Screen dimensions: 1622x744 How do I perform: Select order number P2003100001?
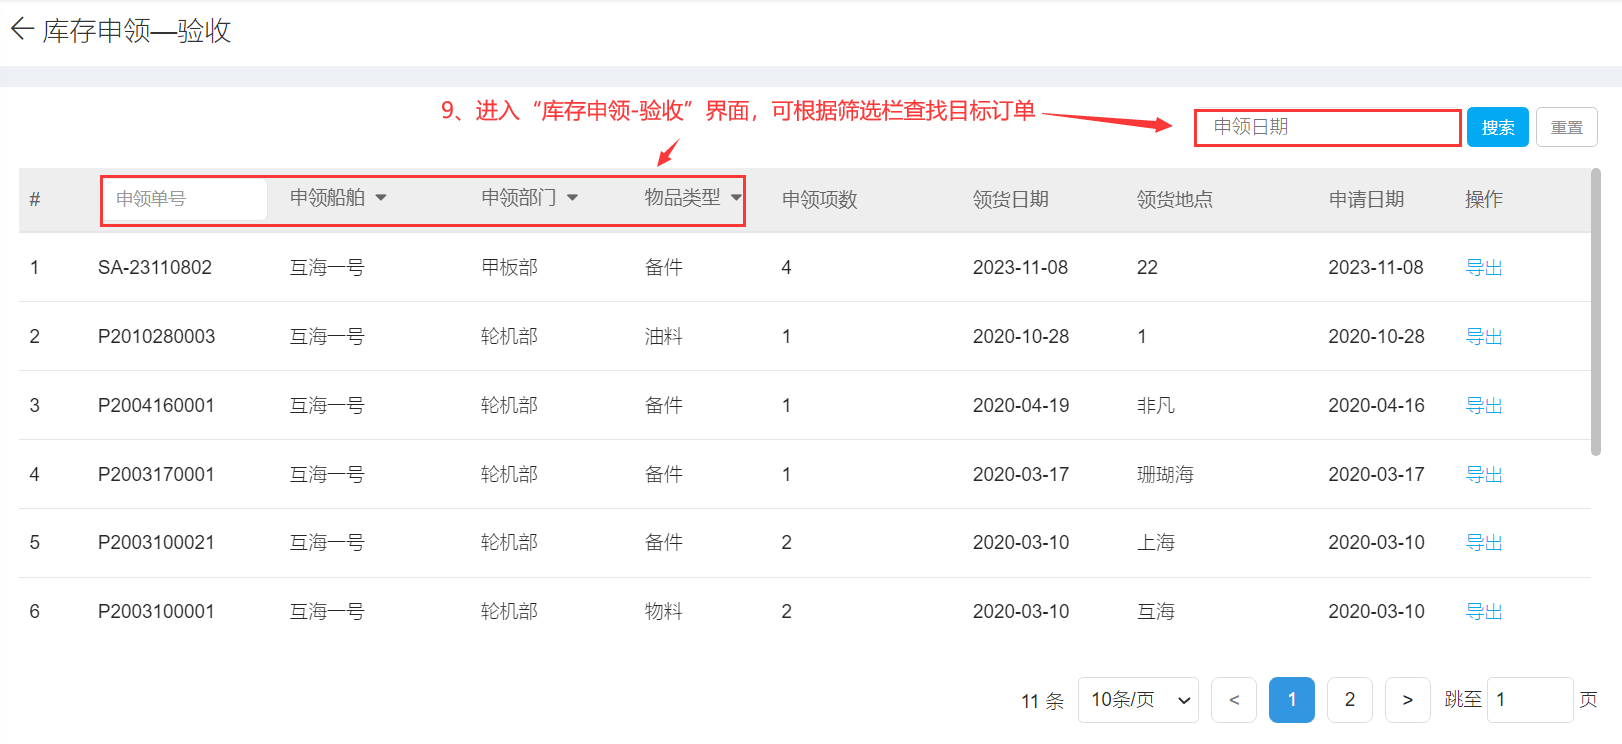[156, 611]
